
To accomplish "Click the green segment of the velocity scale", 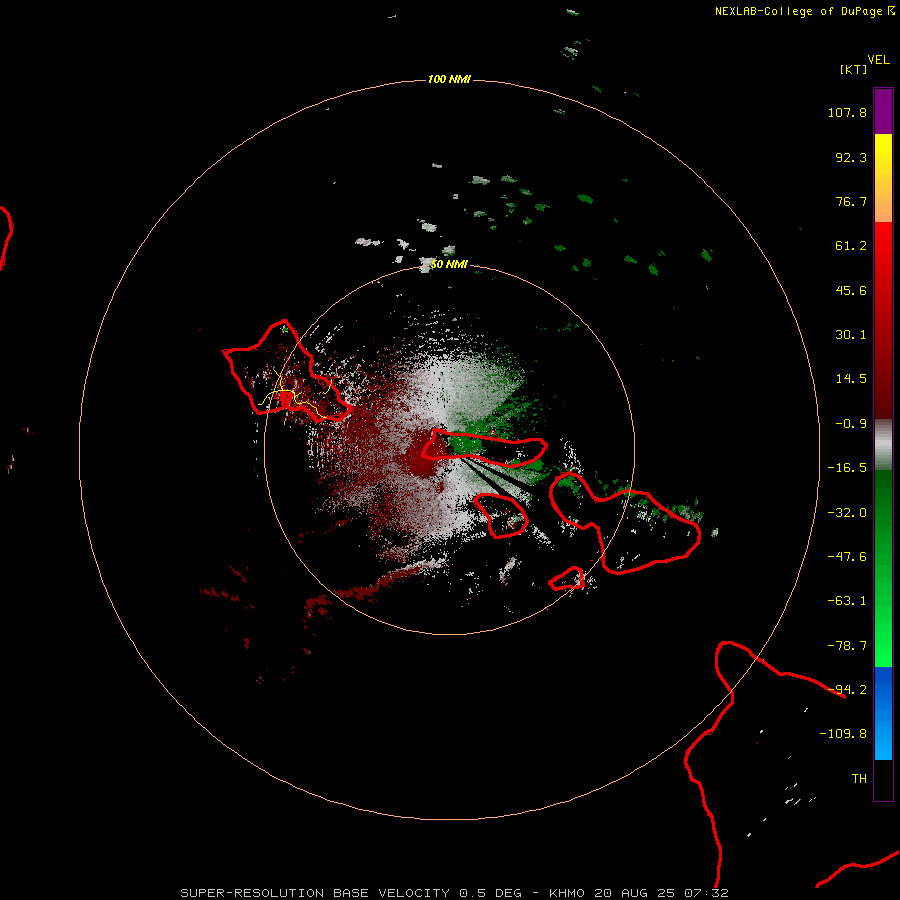I will 883,568.
